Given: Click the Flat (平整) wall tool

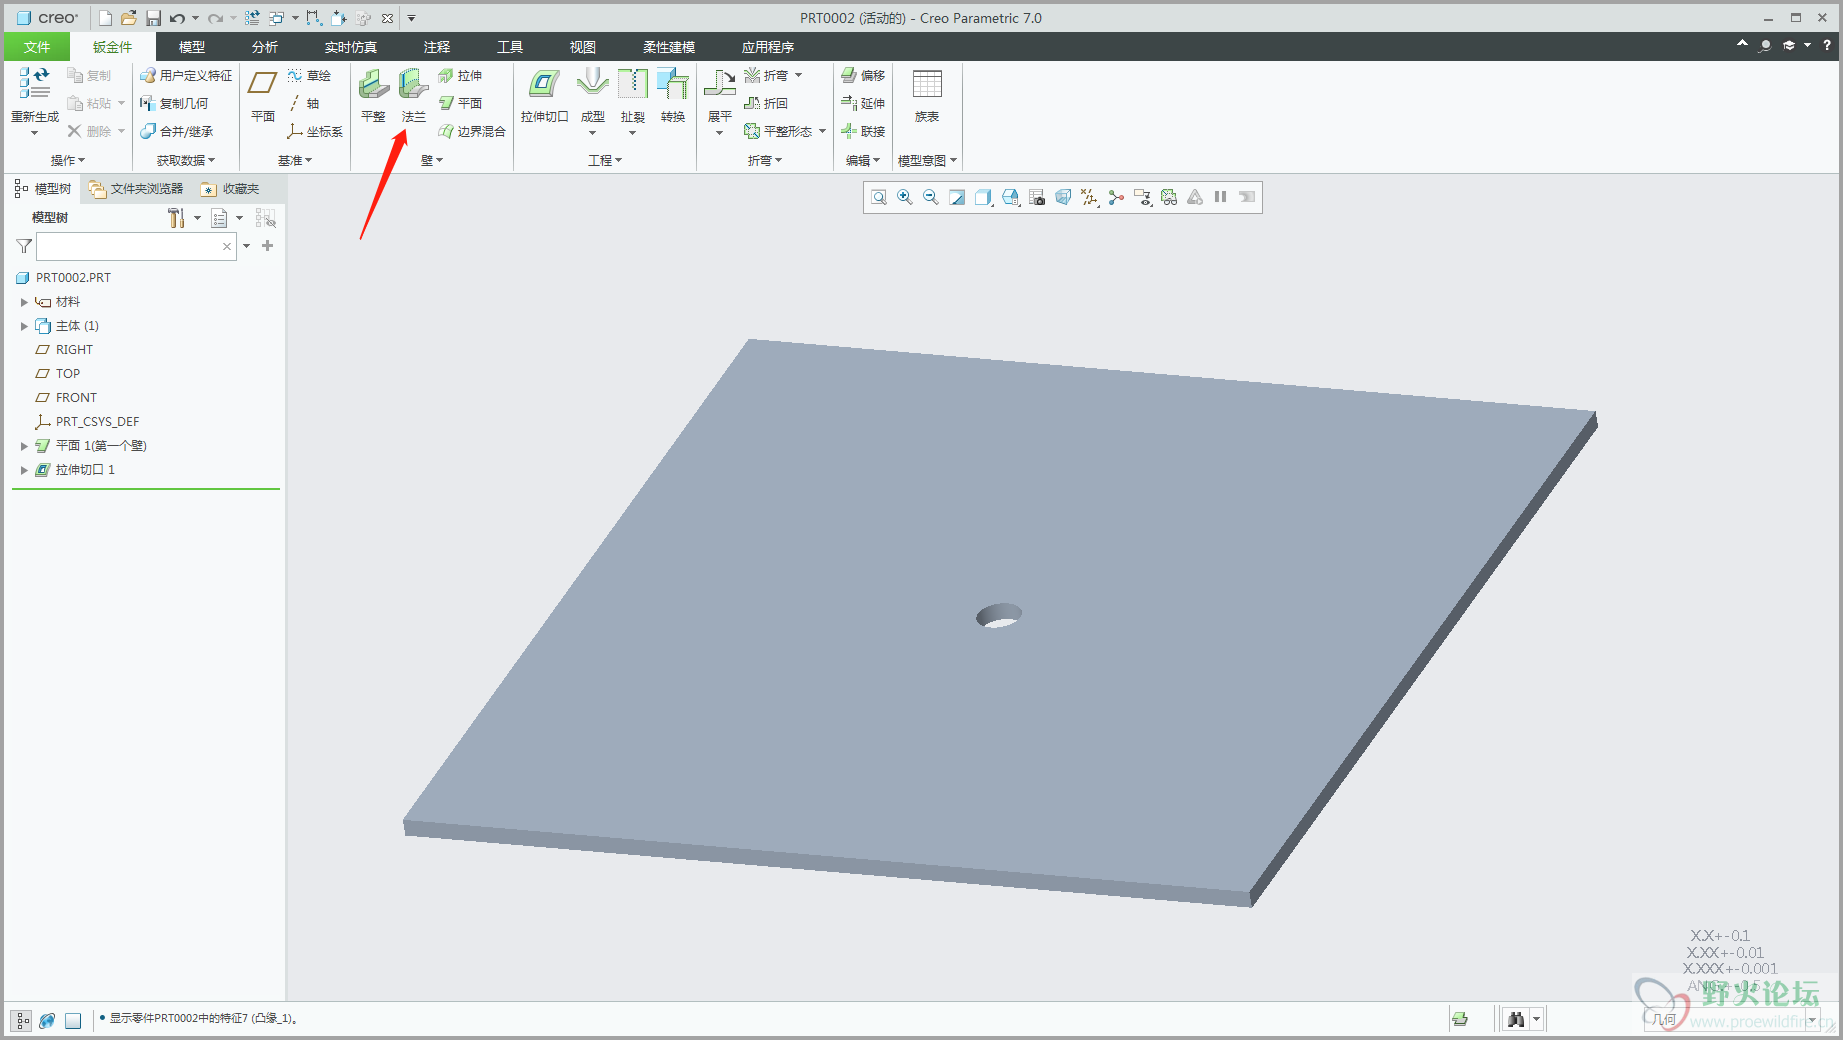Looking at the screenshot, I should (x=373, y=96).
